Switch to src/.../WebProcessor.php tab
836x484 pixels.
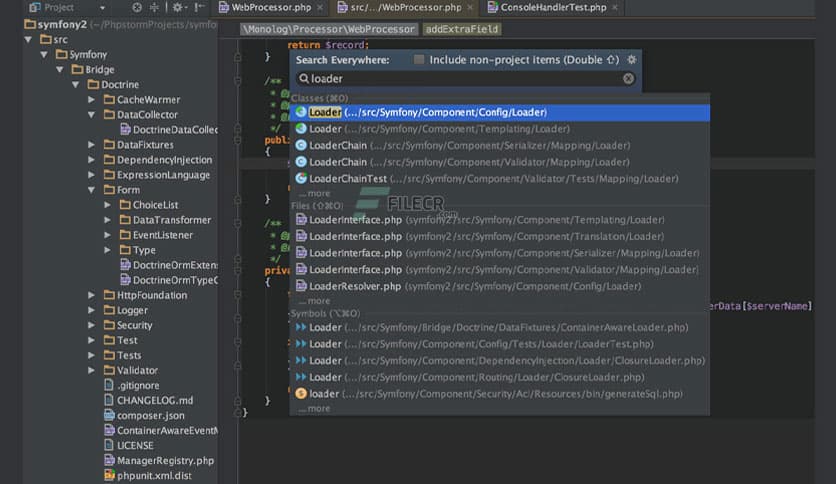[406, 7]
